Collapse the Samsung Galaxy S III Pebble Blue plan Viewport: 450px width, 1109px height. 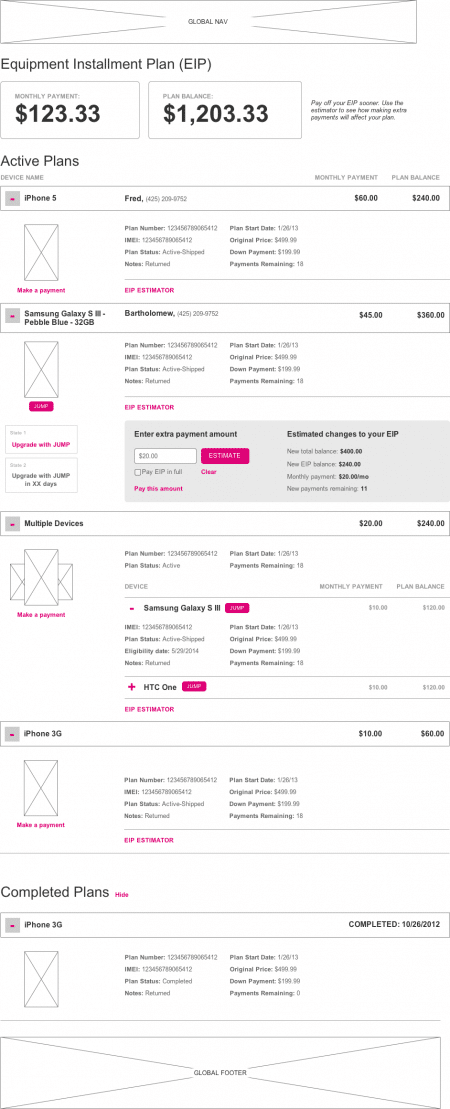[x=12, y=316]
